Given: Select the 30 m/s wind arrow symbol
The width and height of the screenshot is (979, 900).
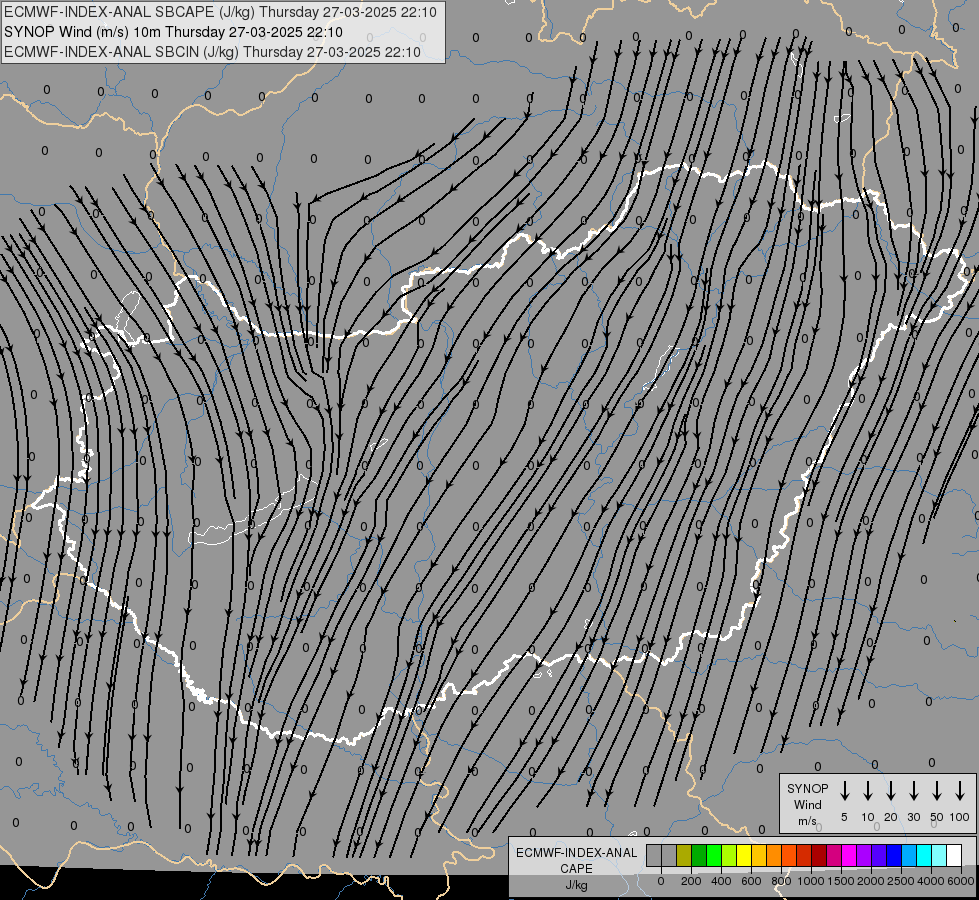Looking at the screenshot, I should tap(913, 790).
